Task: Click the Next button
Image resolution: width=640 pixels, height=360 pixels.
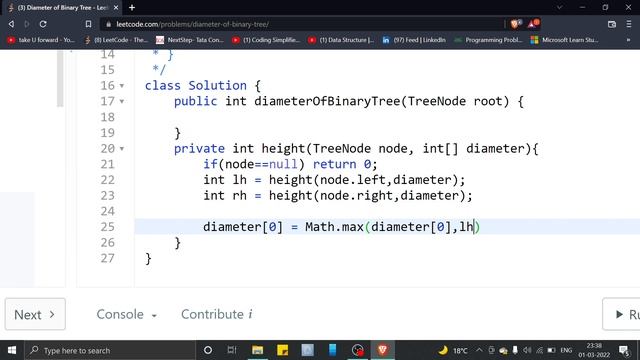Action: [35, 314]
